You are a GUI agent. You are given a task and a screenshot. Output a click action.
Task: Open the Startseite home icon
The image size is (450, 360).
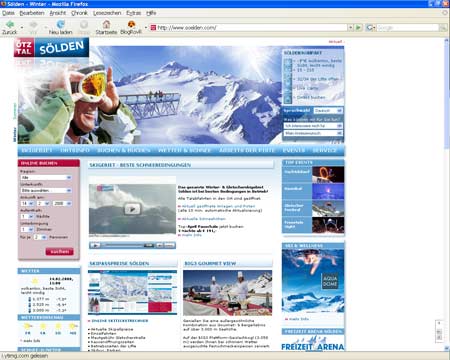pyautogui.click(x=106, y=24)
